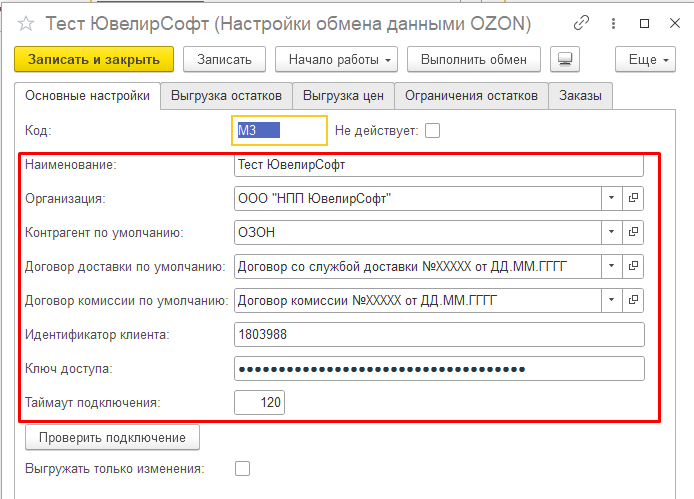Switch to Ограничения остатков tab

click(x=471, y=96)
